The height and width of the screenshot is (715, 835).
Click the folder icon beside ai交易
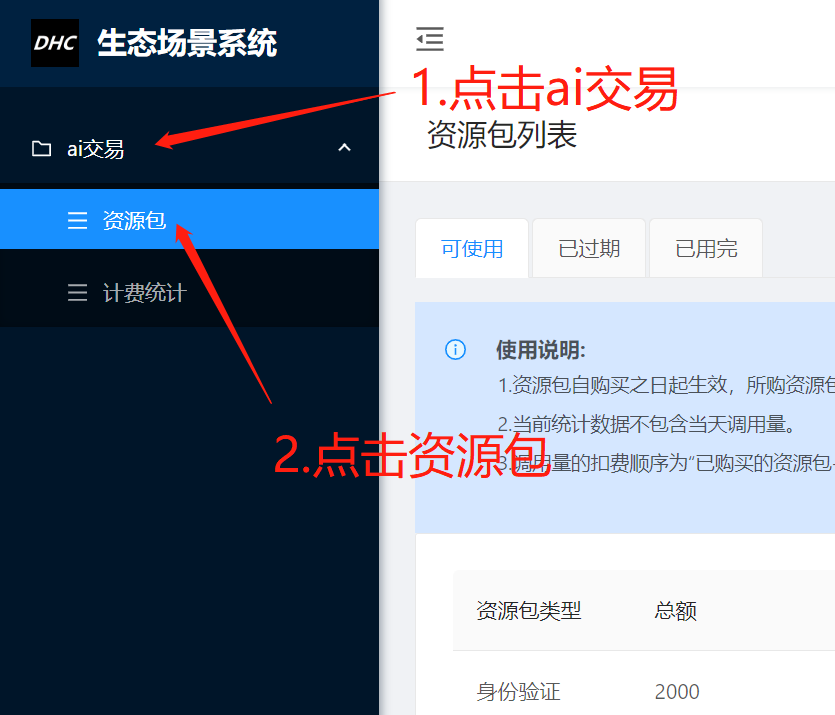[42, 149]
